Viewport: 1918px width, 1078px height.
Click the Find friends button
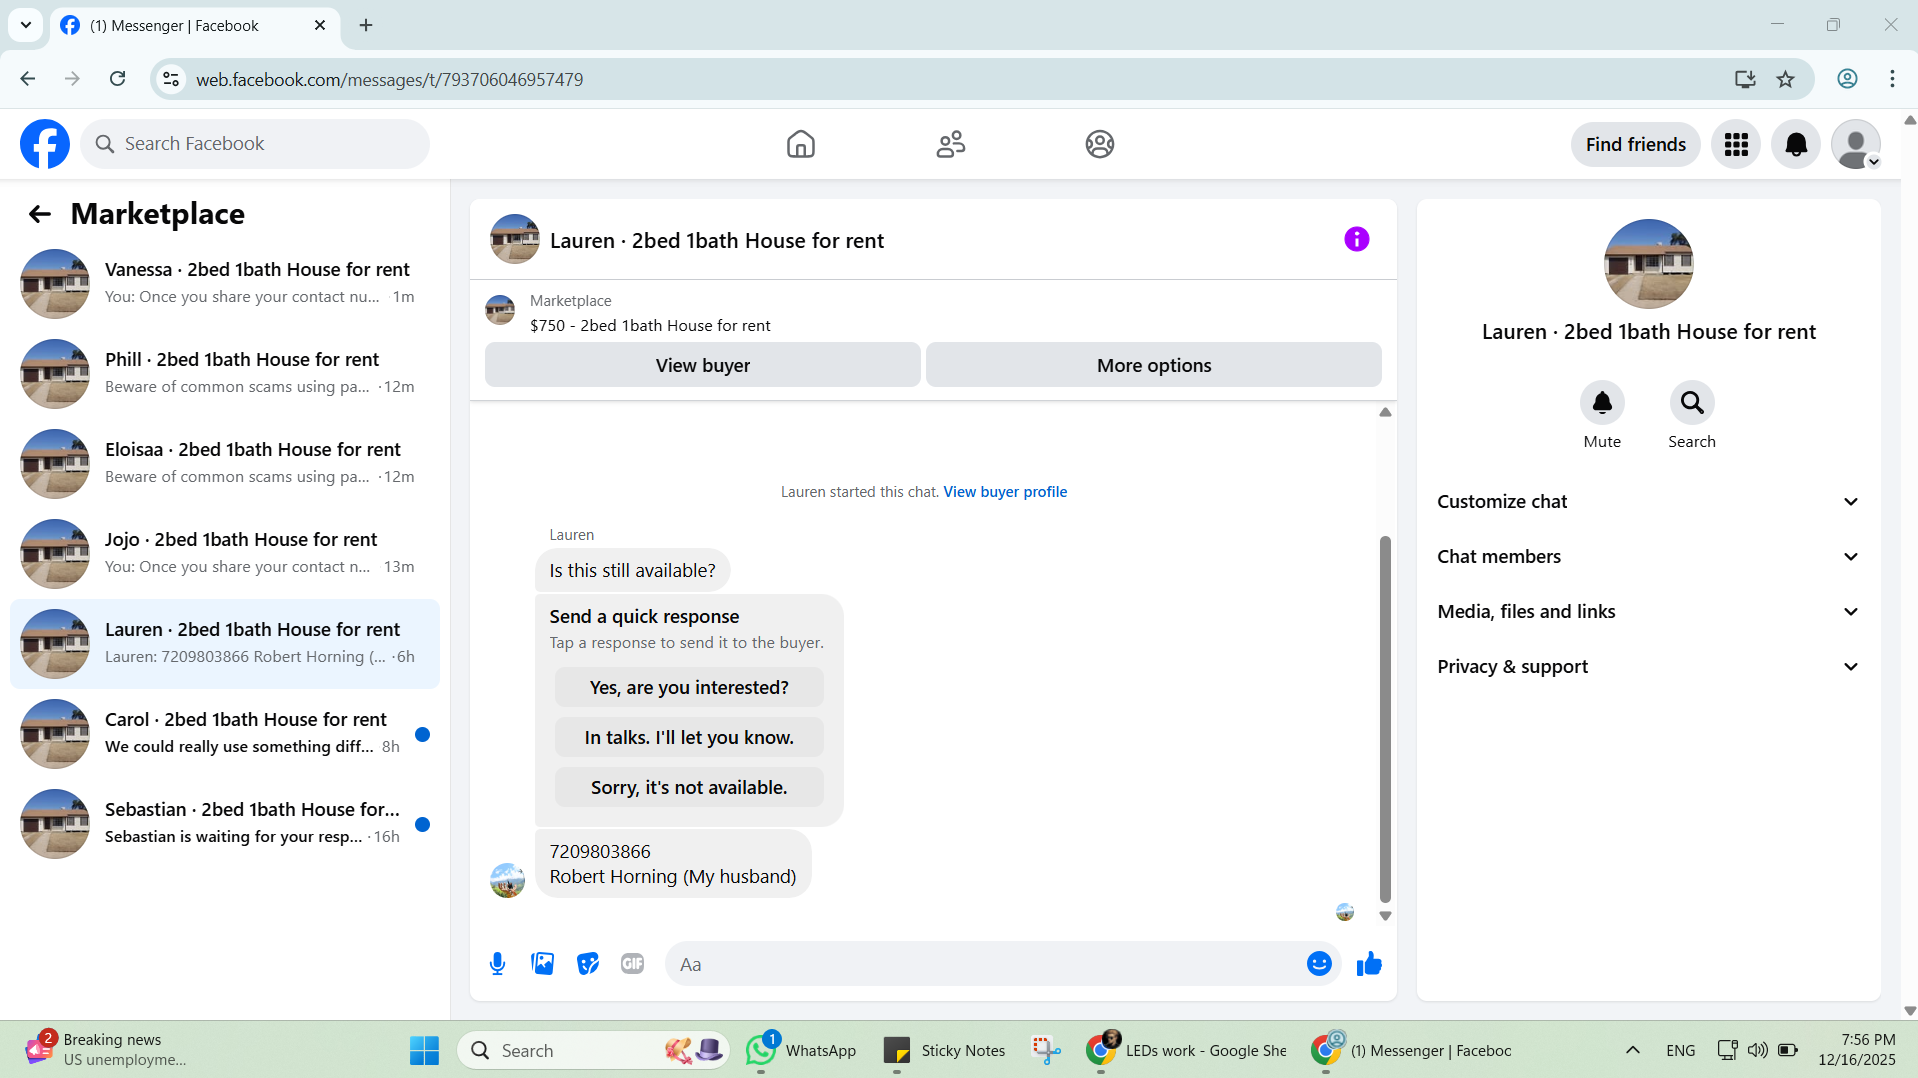pyautogui.click(x=1635, y=144)
